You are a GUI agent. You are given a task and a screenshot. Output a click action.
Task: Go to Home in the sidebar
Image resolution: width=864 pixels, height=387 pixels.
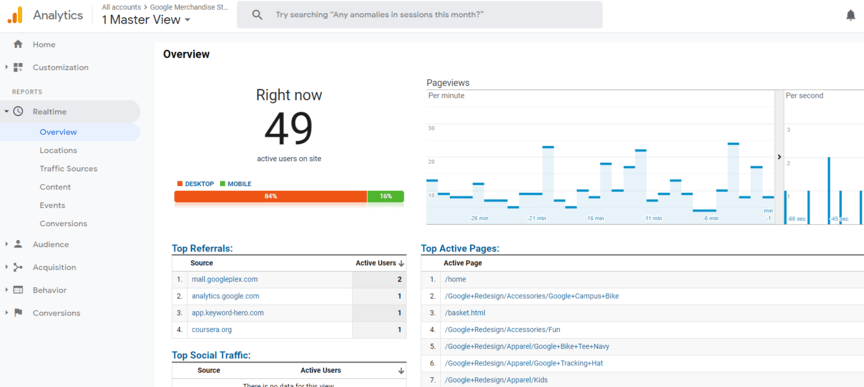(44, 45)
